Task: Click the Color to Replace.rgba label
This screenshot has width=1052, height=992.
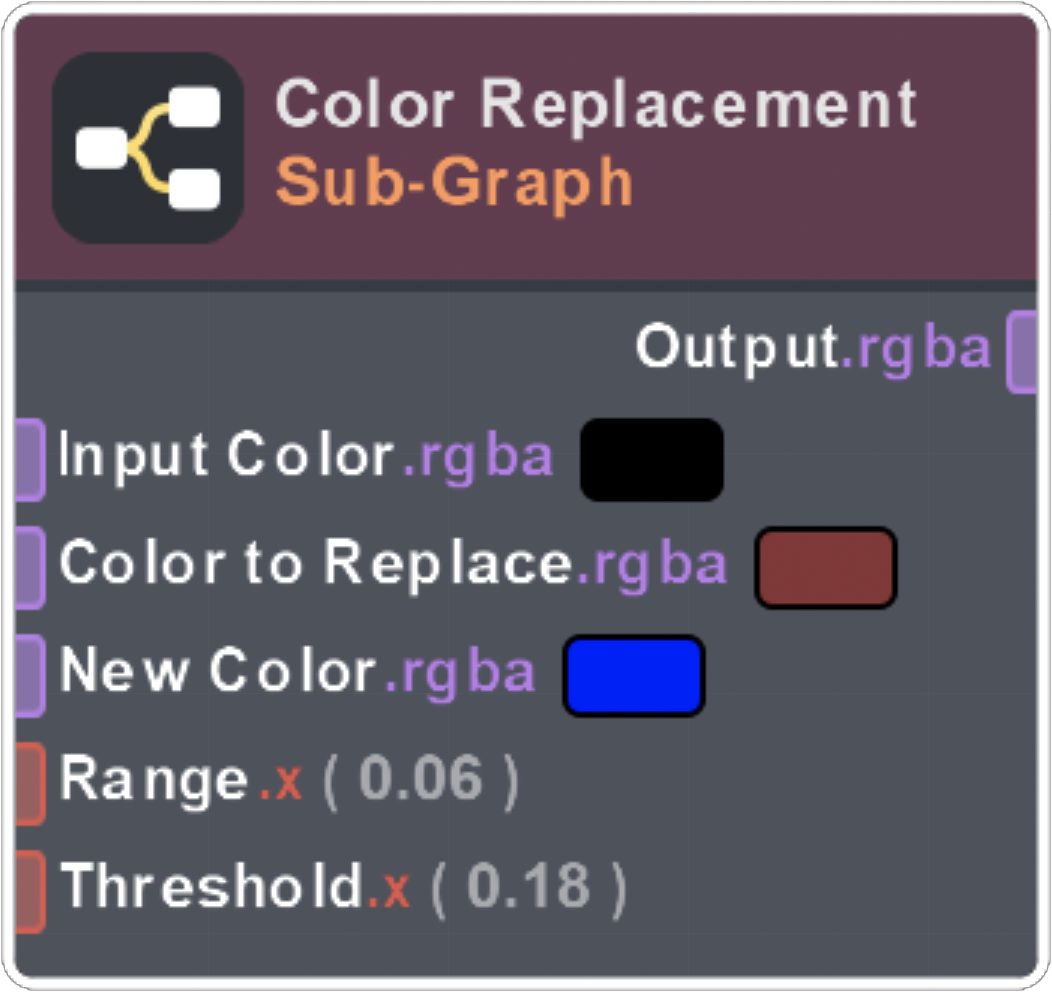Action: coord(392,565)
